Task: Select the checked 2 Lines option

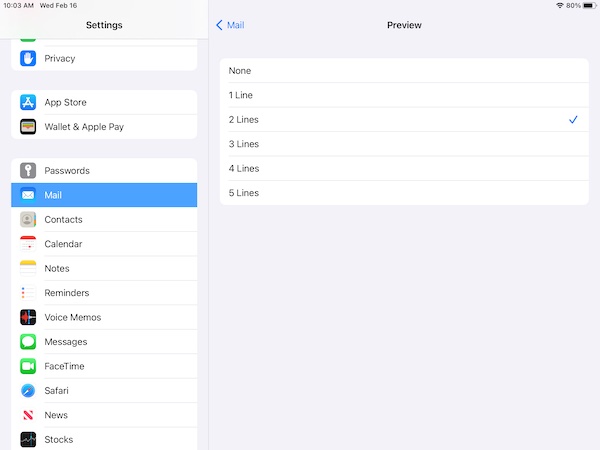Action: 404,120
